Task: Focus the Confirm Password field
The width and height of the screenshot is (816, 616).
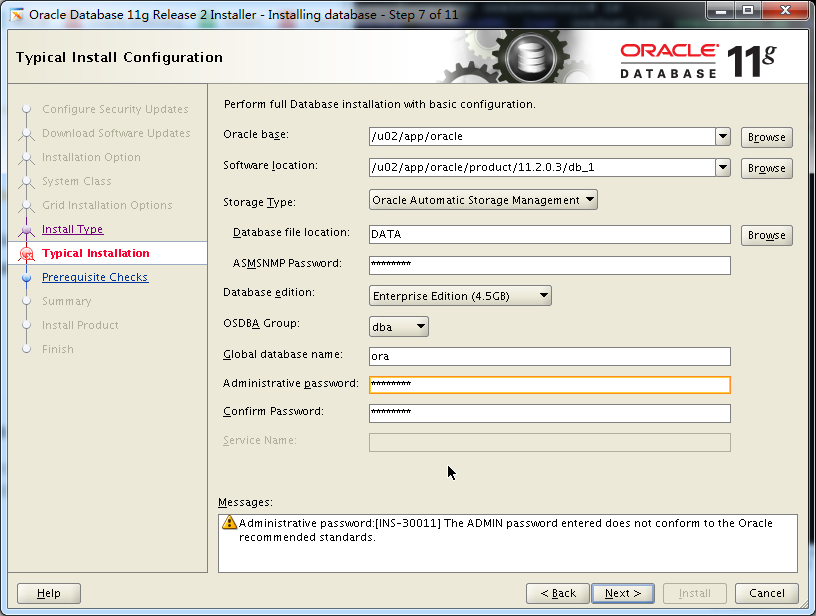Action: (550, 414)
